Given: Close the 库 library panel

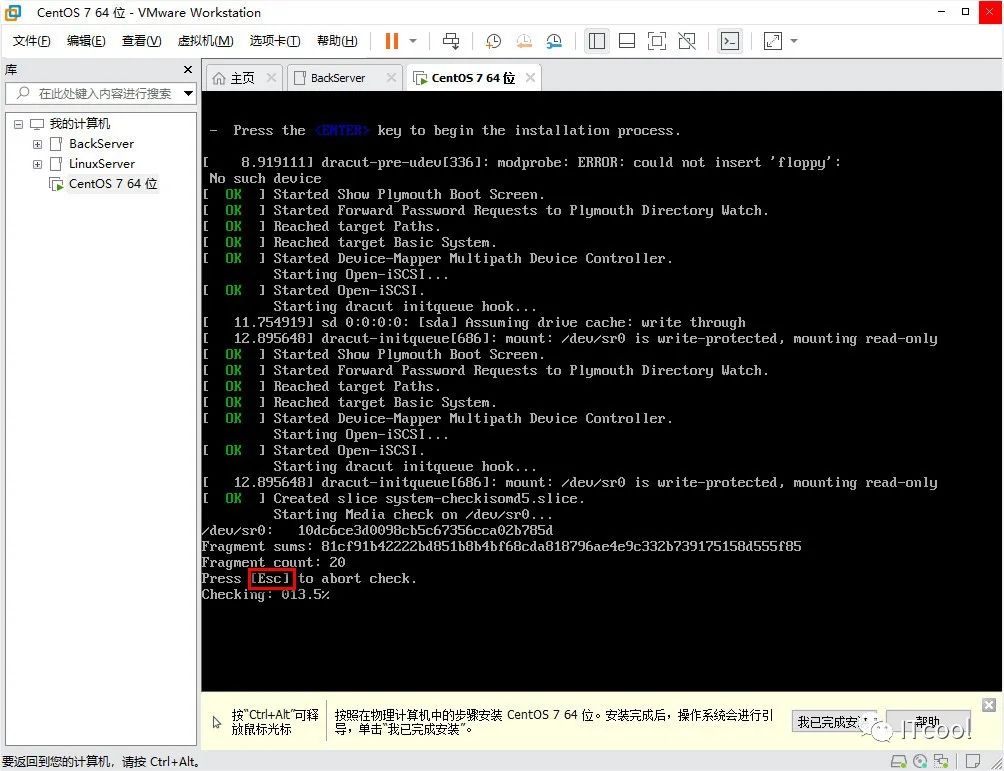Looking at the screenshot, I should 188,69.
